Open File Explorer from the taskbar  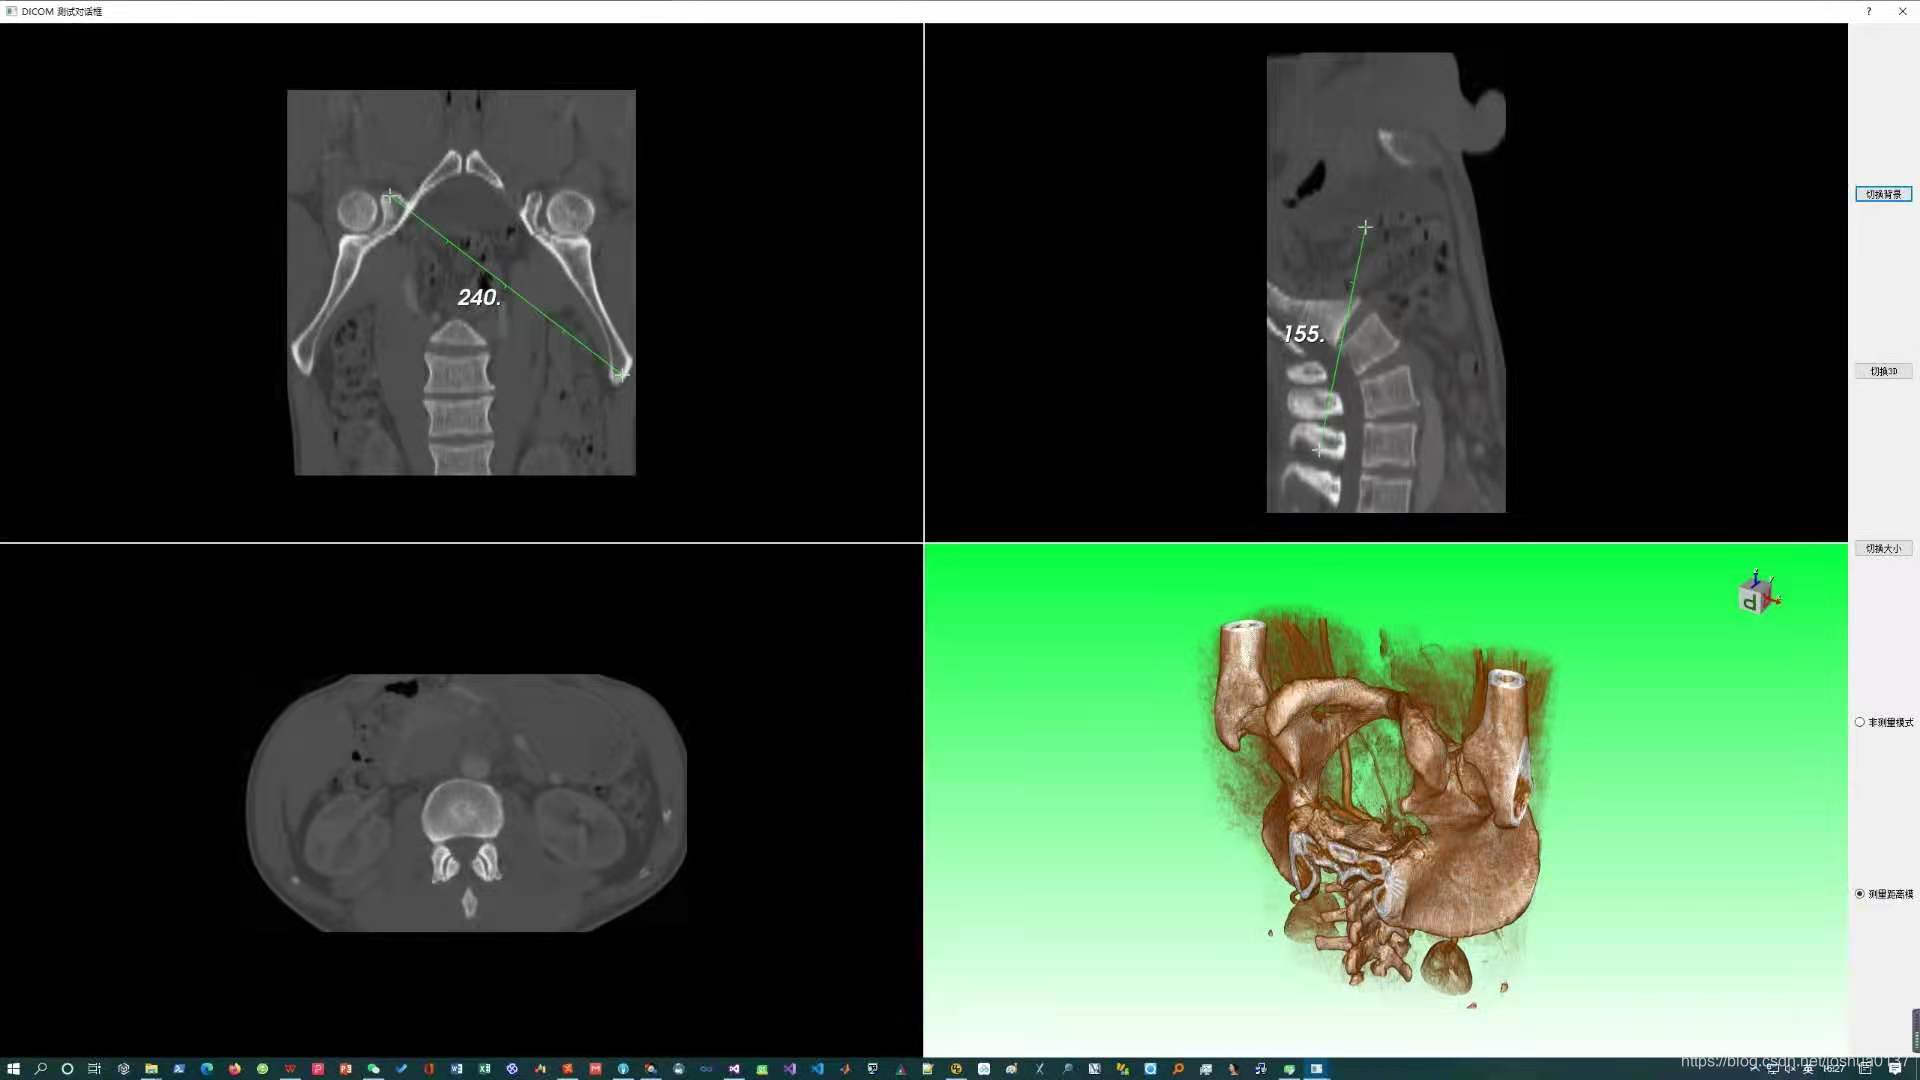tap(151, 1068)
